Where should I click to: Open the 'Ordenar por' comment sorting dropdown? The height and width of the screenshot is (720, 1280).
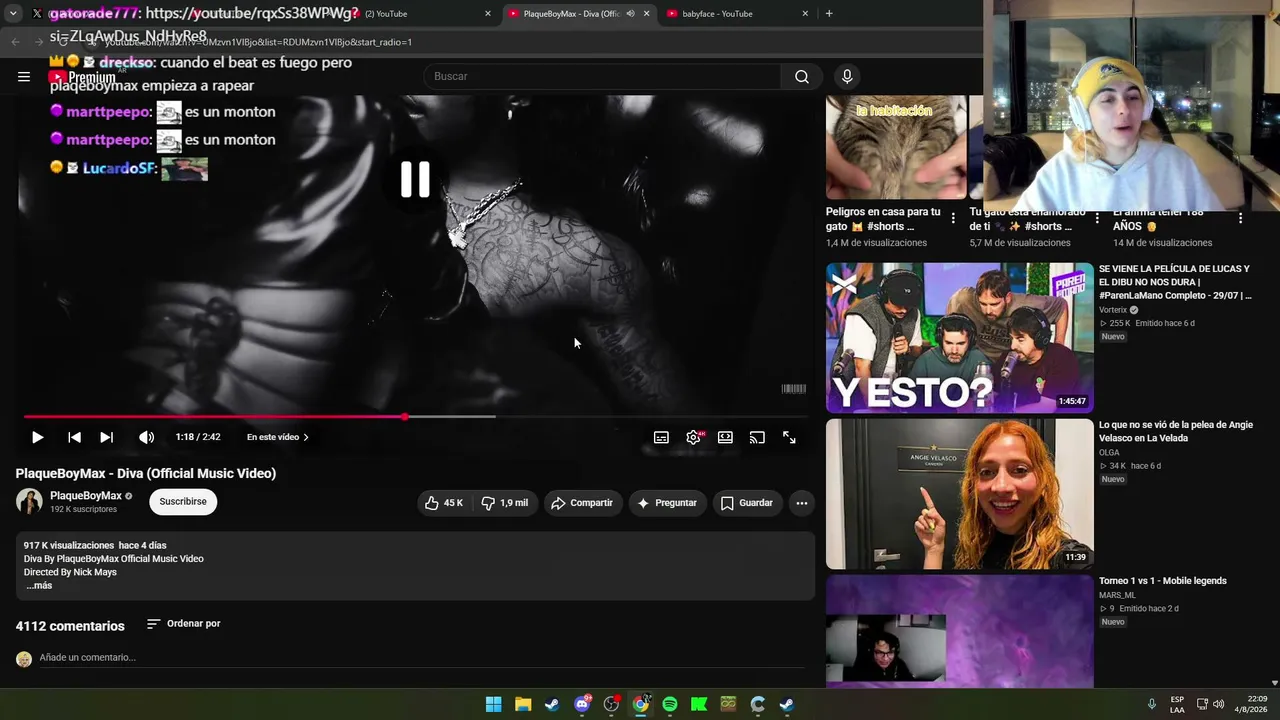(183, 624)
